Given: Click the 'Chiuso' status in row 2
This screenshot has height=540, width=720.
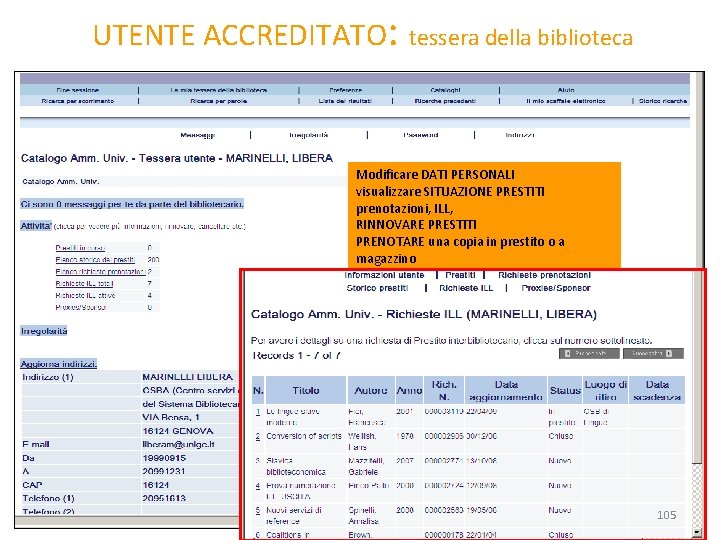Looking at the screenshot, I should (561, 436).
